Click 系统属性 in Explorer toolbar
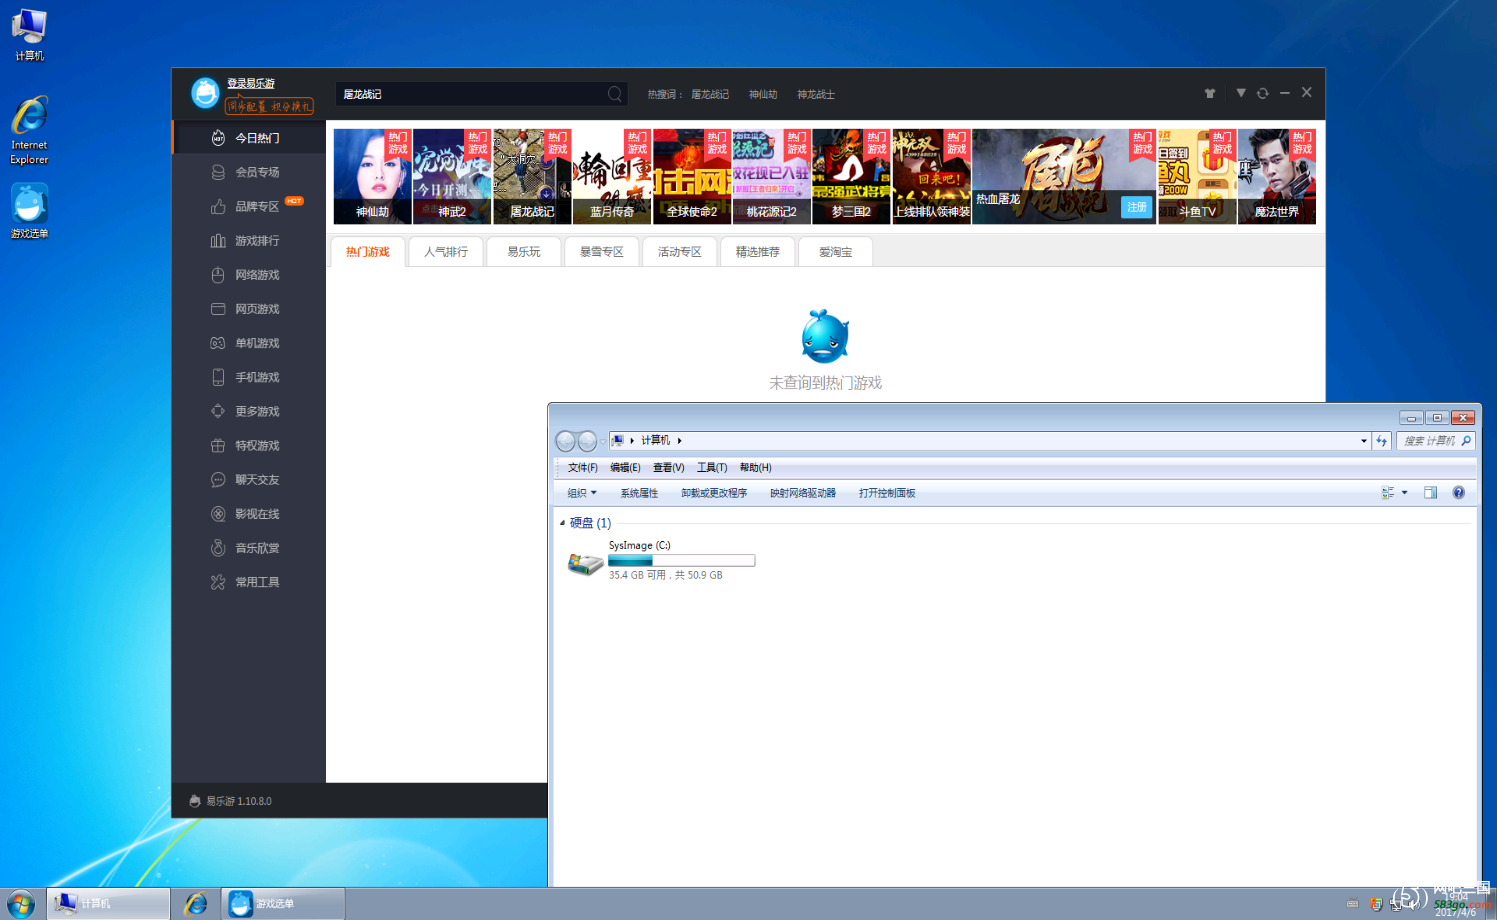This screenshot has width=1497, height=920. click(639, 493)
